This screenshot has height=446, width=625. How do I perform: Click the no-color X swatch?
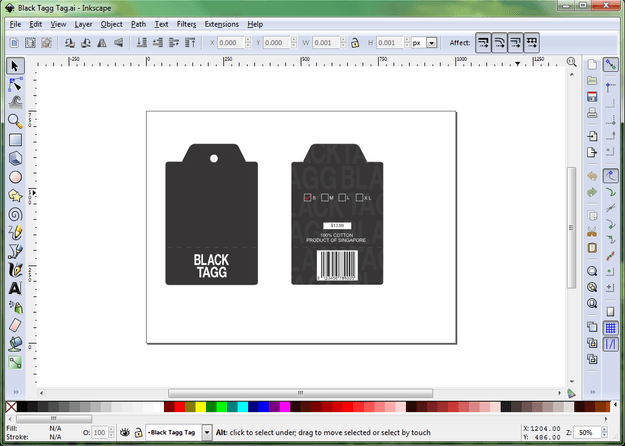pos(11,407)
